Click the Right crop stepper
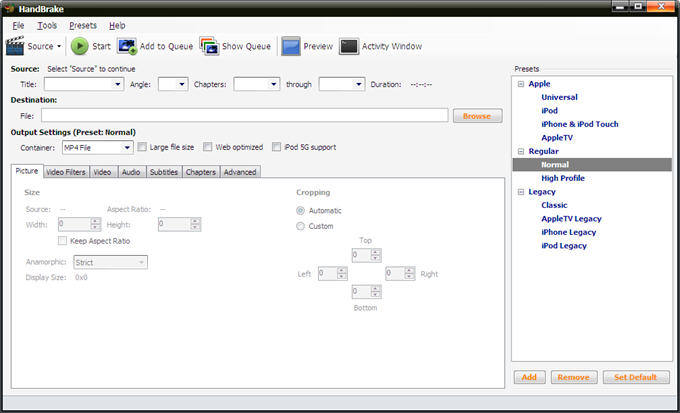Screen dimensions: 680x413 400,273
